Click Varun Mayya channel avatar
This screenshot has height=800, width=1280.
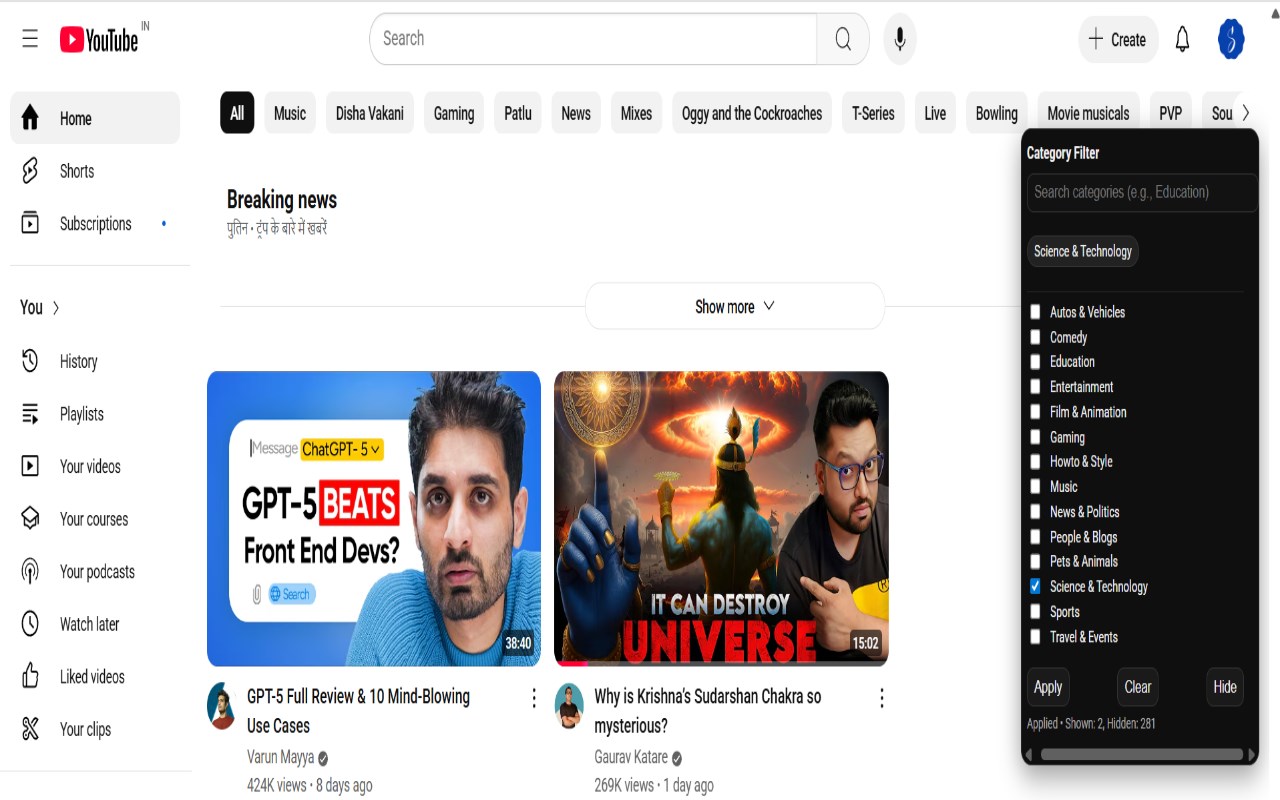[221, 707]
